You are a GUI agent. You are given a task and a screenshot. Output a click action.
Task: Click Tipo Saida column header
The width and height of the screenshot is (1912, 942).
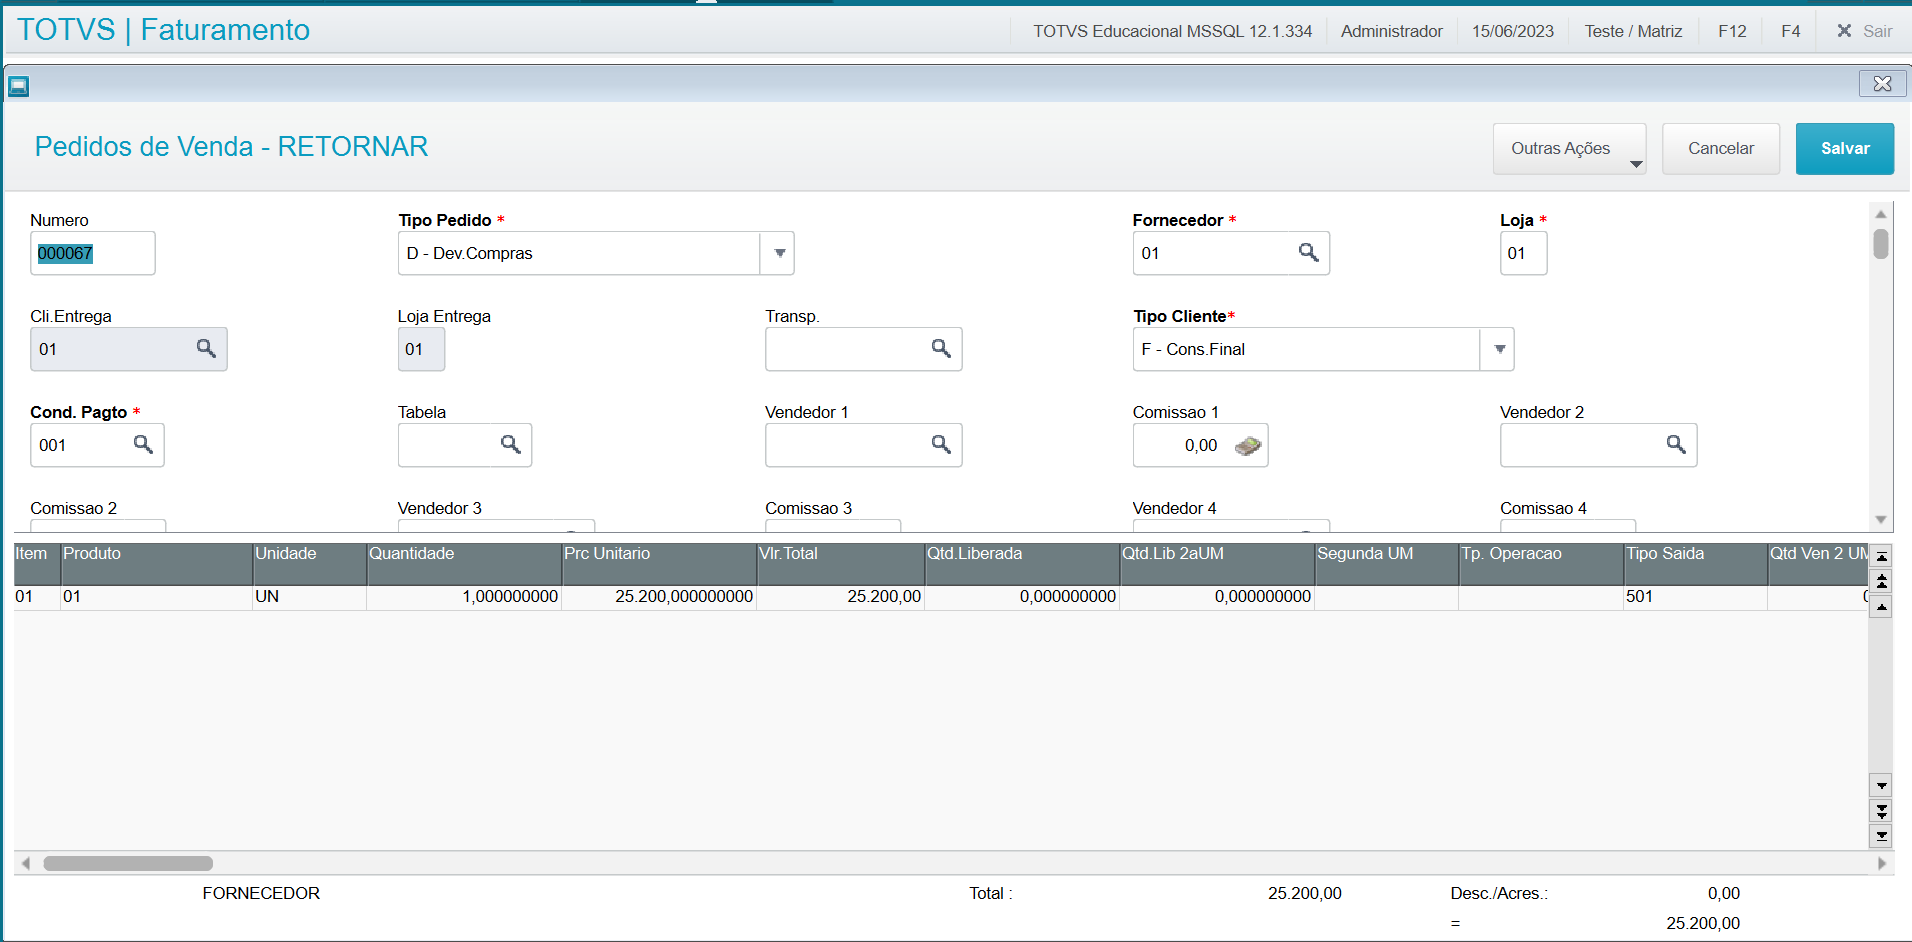1695,564
